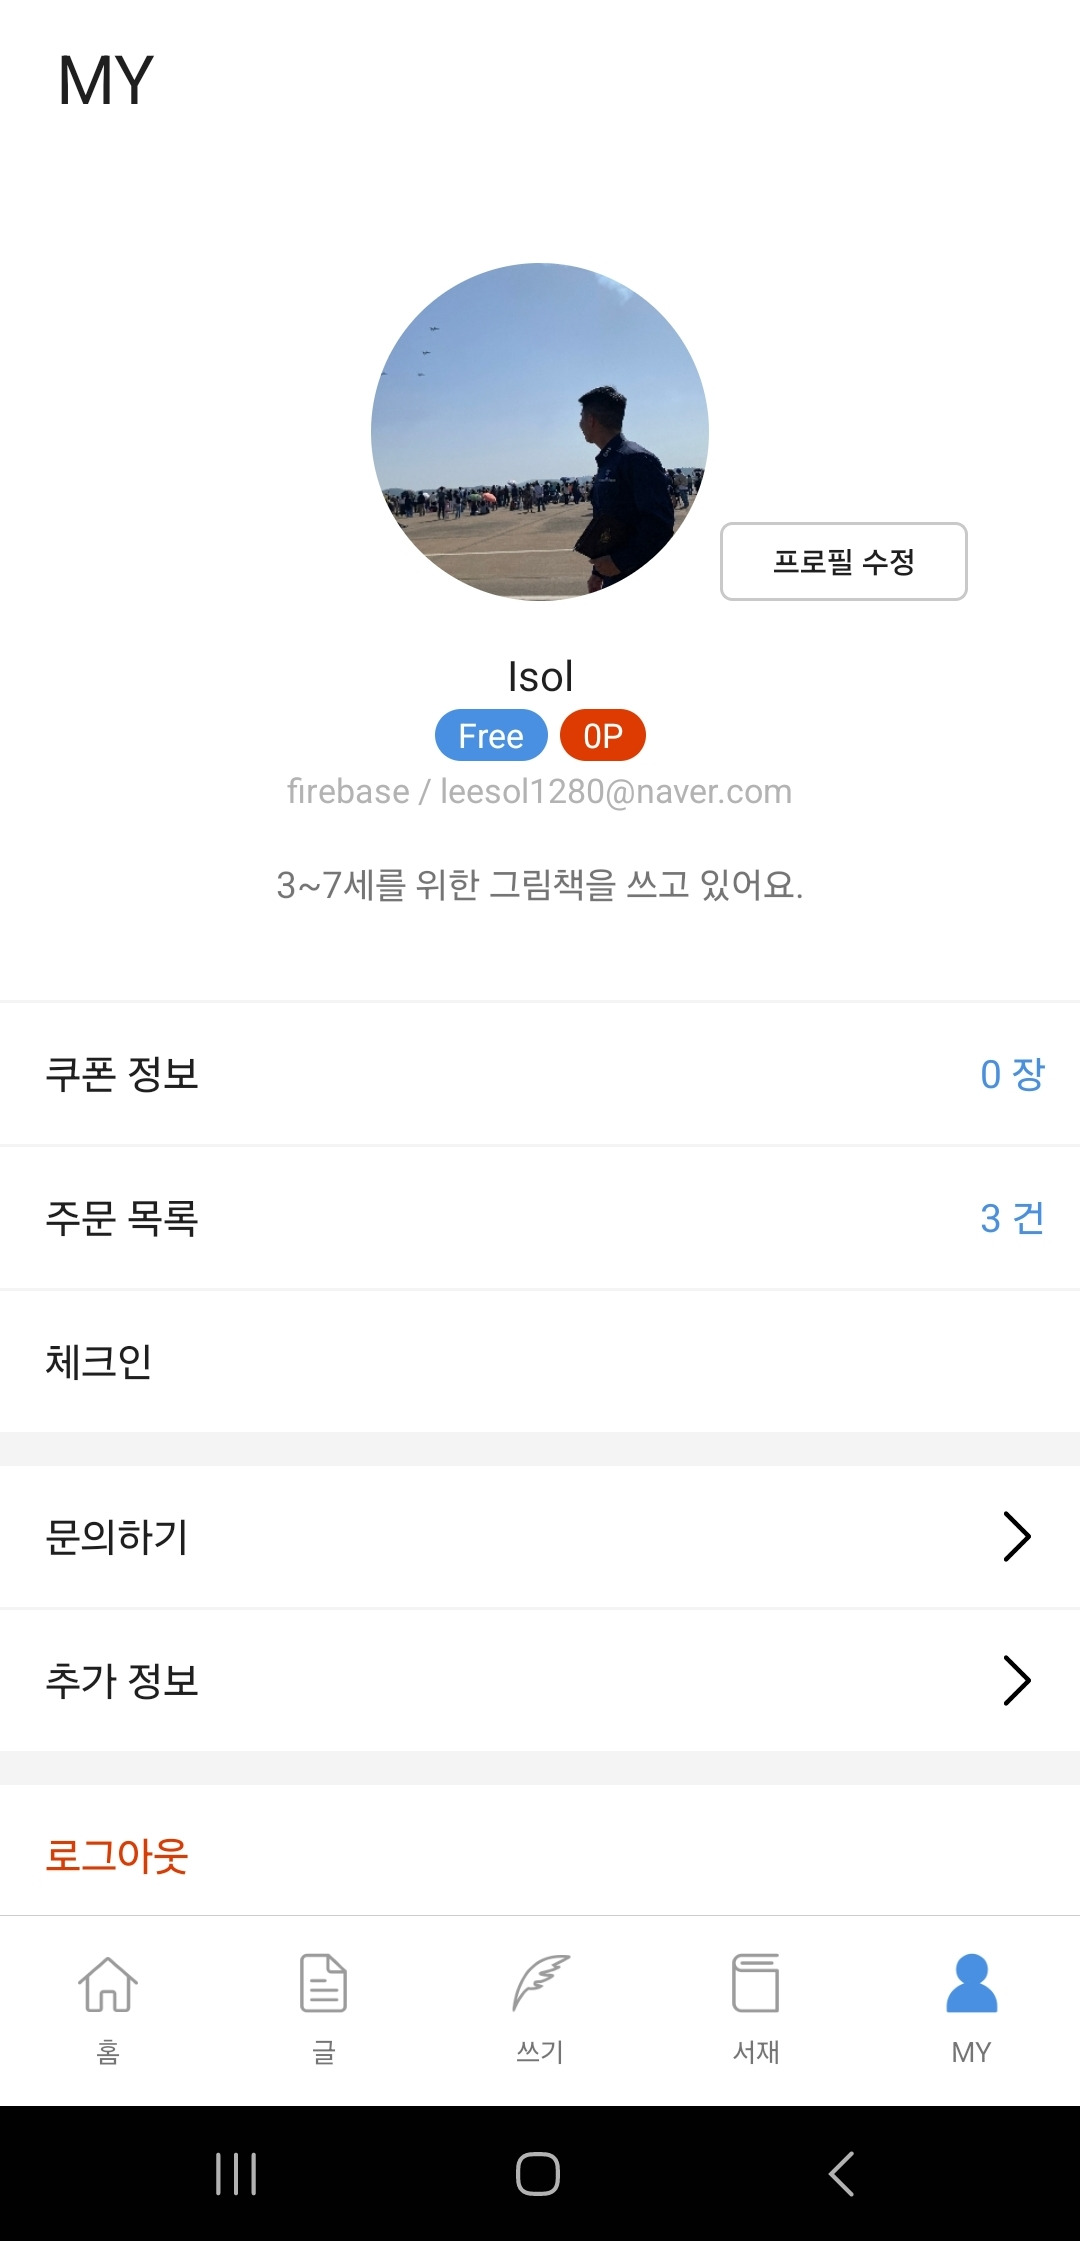This screenshot has height=2241, width=1080.
Task: Open the 서재 bookshelf icon
Action: point(756,1984)
